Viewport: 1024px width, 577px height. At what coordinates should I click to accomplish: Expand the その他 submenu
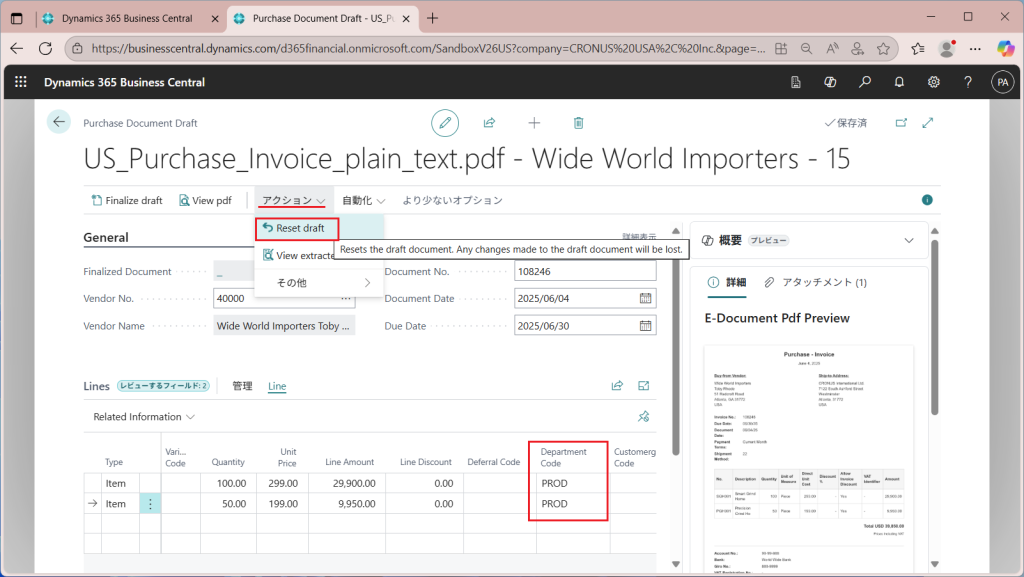pyautogui.click(x=319, y=283)
